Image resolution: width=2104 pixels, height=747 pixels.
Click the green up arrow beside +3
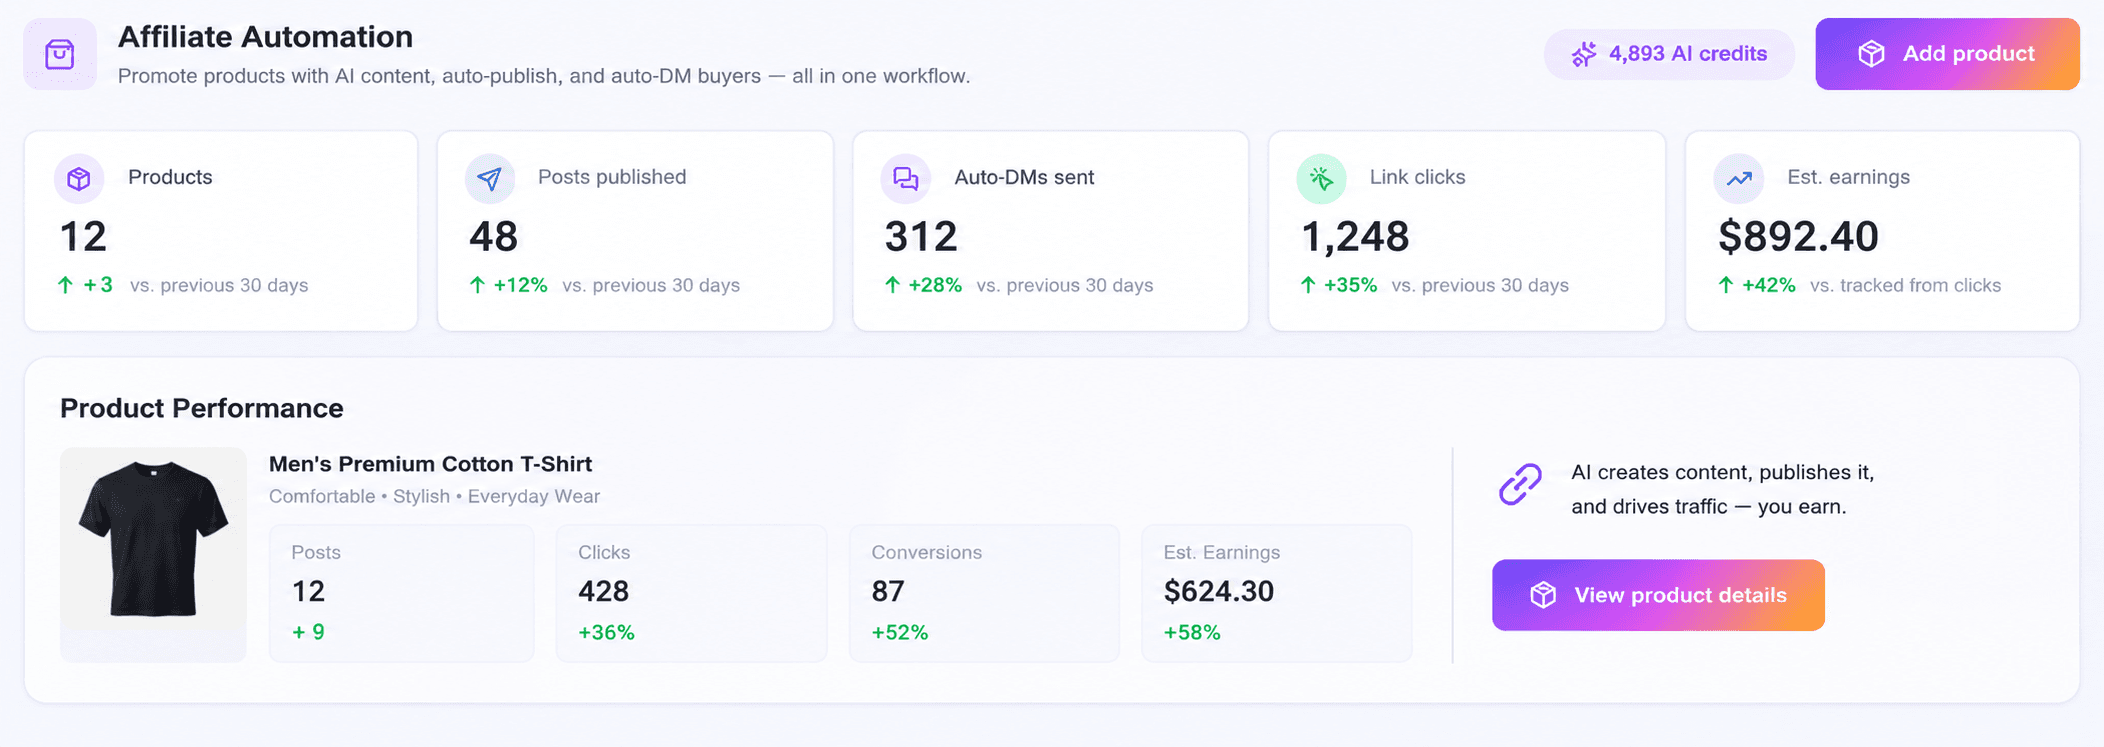click(66, 285)
